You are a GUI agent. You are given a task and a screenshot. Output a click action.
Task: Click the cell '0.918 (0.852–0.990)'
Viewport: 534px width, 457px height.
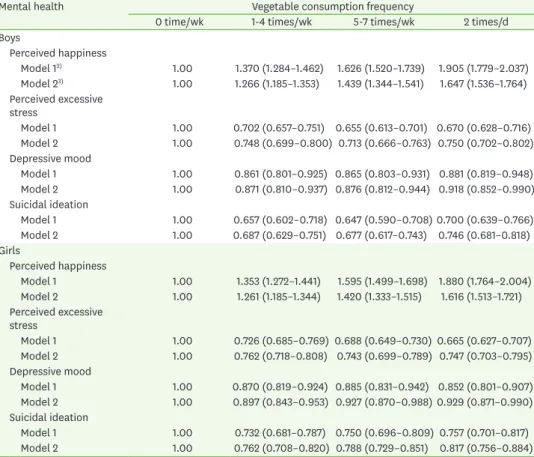tap(486, 189)
